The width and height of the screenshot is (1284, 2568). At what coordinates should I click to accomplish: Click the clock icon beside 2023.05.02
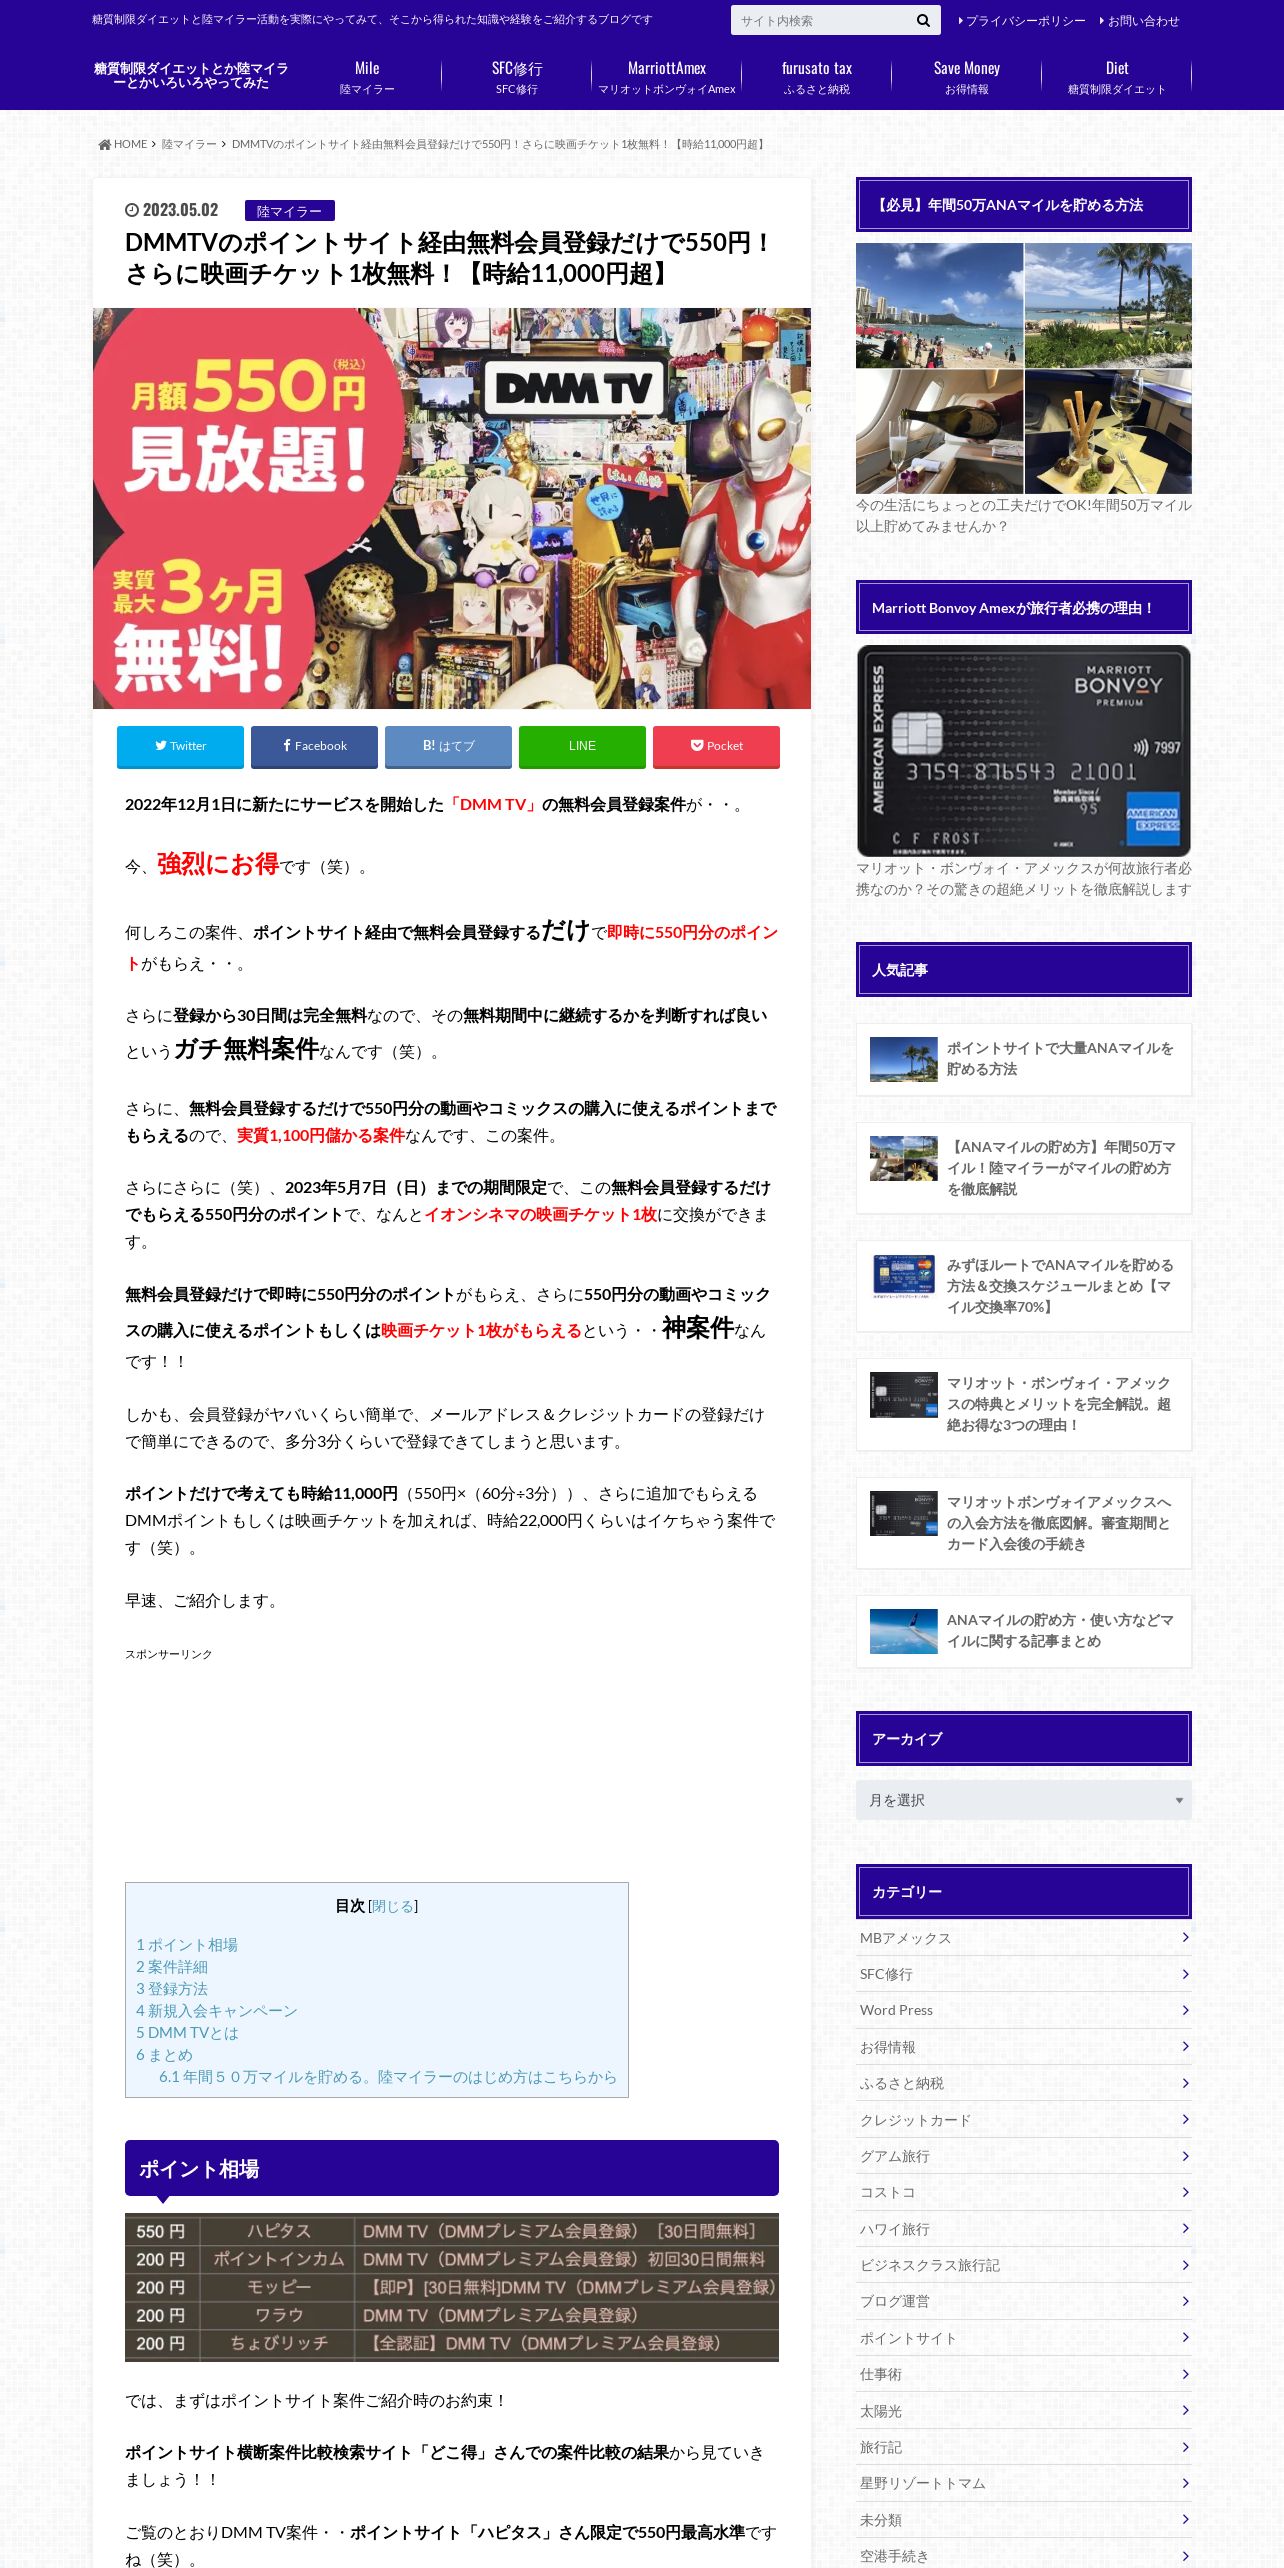[x=131, y=210]
